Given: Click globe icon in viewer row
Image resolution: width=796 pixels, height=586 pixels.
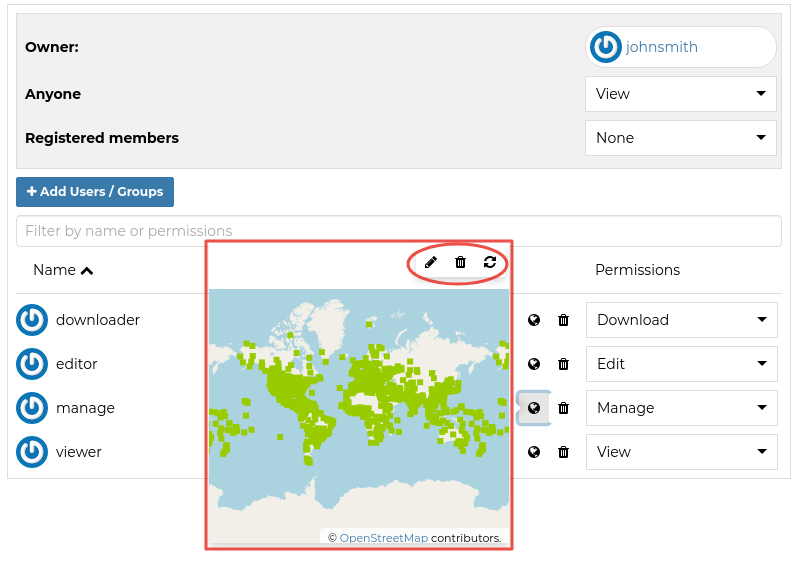Looking at the screenshot, I should (534, 452).
